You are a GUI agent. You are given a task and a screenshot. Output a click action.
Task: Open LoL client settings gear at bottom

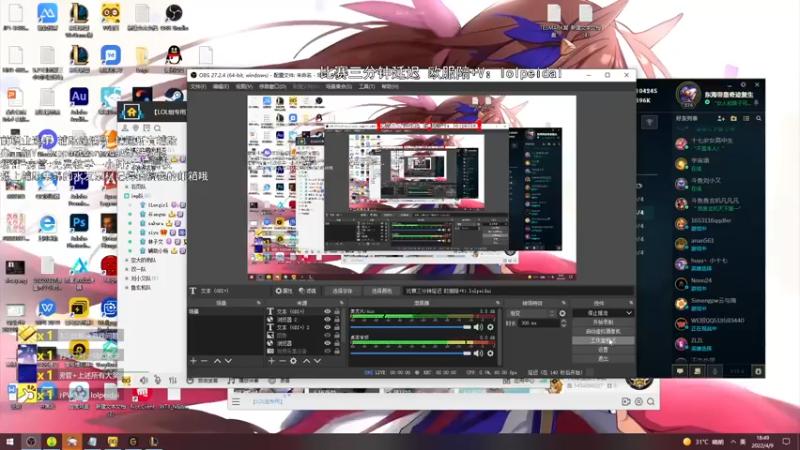pos(758,371)
